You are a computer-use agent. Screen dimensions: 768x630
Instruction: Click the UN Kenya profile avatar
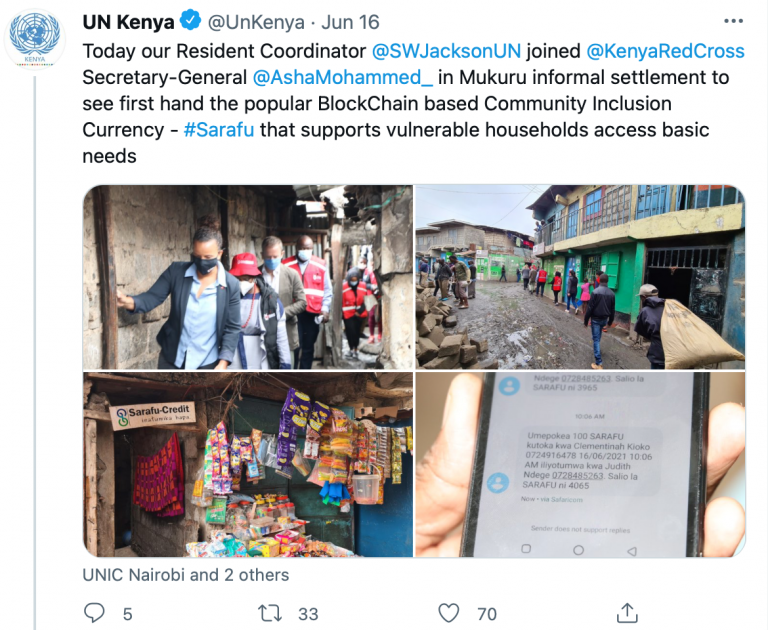click(x=34, y=39)
